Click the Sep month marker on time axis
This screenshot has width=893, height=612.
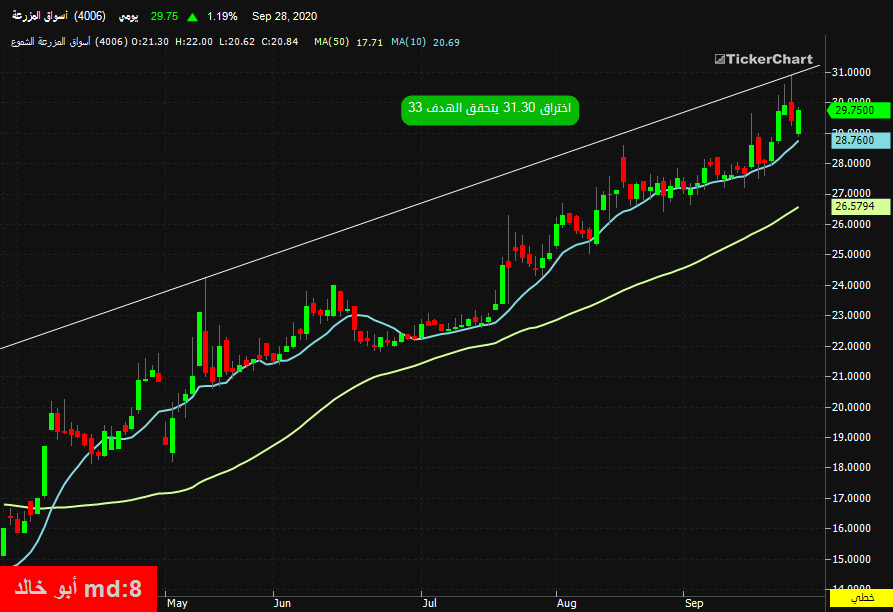(694, 603)
